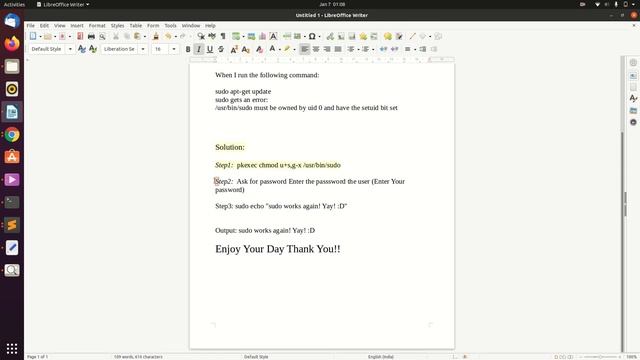Image resolution: width=640 pixels, height=360 pixels.
Task: Apply Subscript formatting icon
Action: click(245, 49)
